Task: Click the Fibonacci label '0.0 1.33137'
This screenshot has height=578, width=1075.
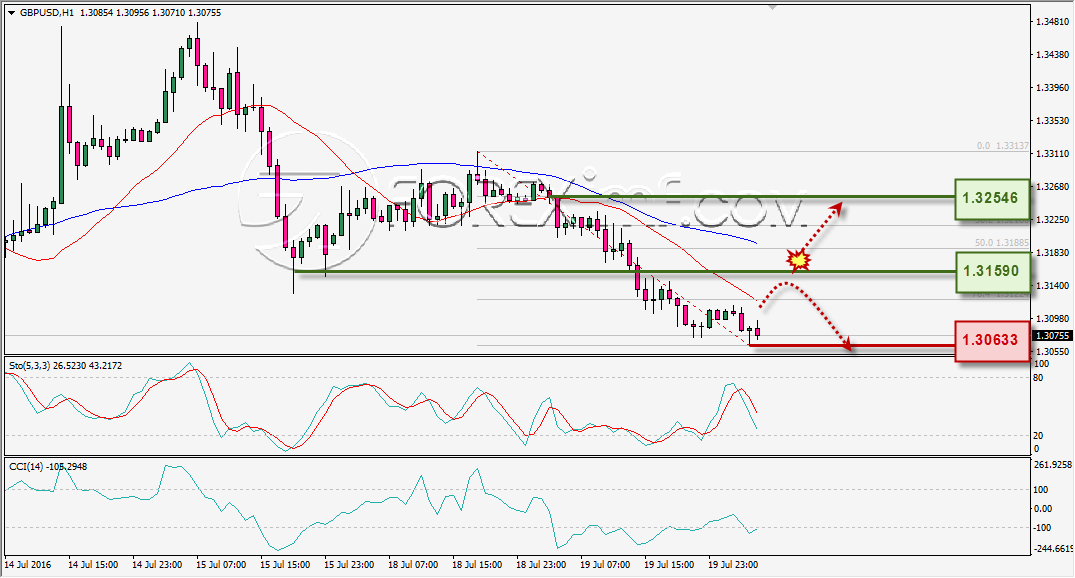Action: click(1002, 146)
